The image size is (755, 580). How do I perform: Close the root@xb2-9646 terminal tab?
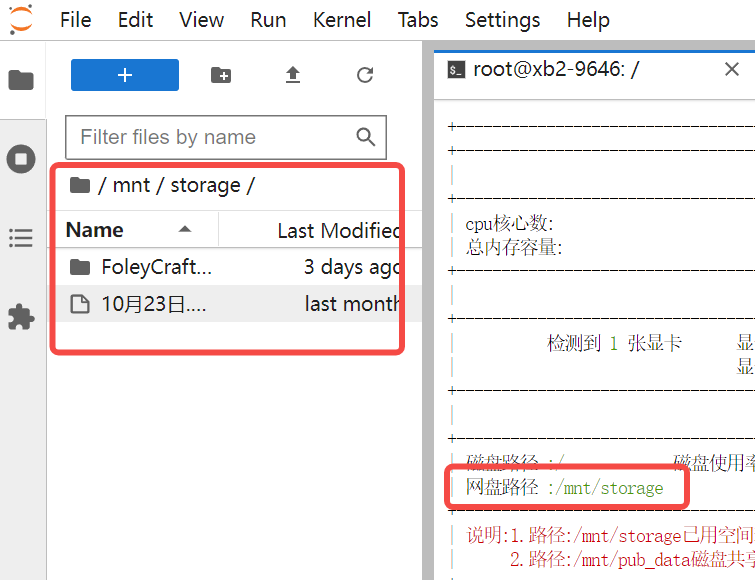(731, 69)
